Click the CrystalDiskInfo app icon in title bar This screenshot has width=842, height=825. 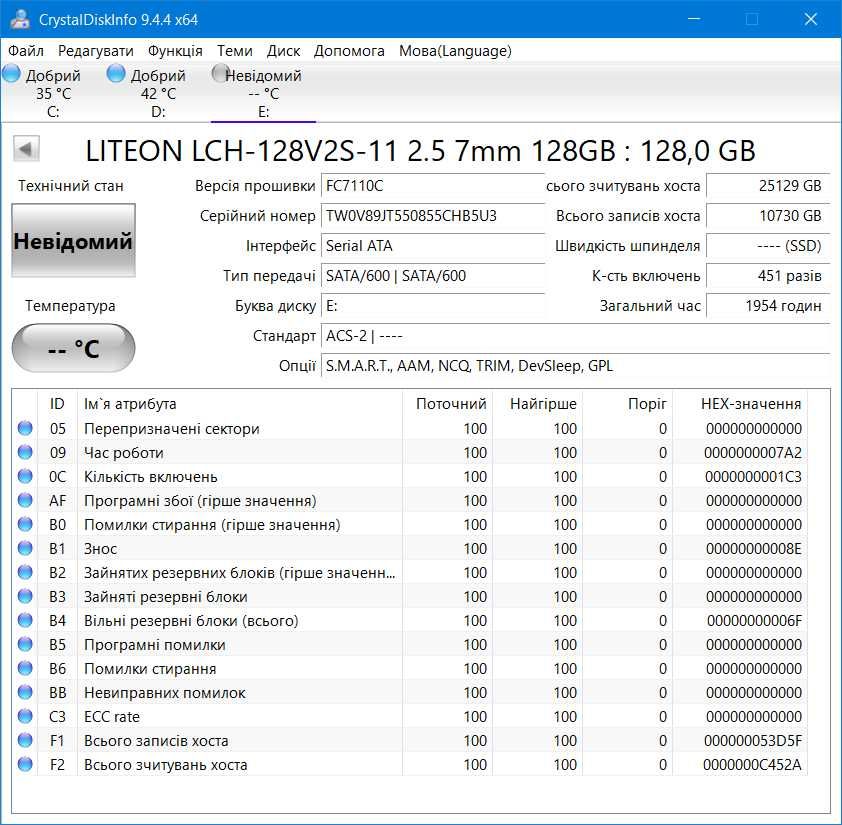pos(20,19)
